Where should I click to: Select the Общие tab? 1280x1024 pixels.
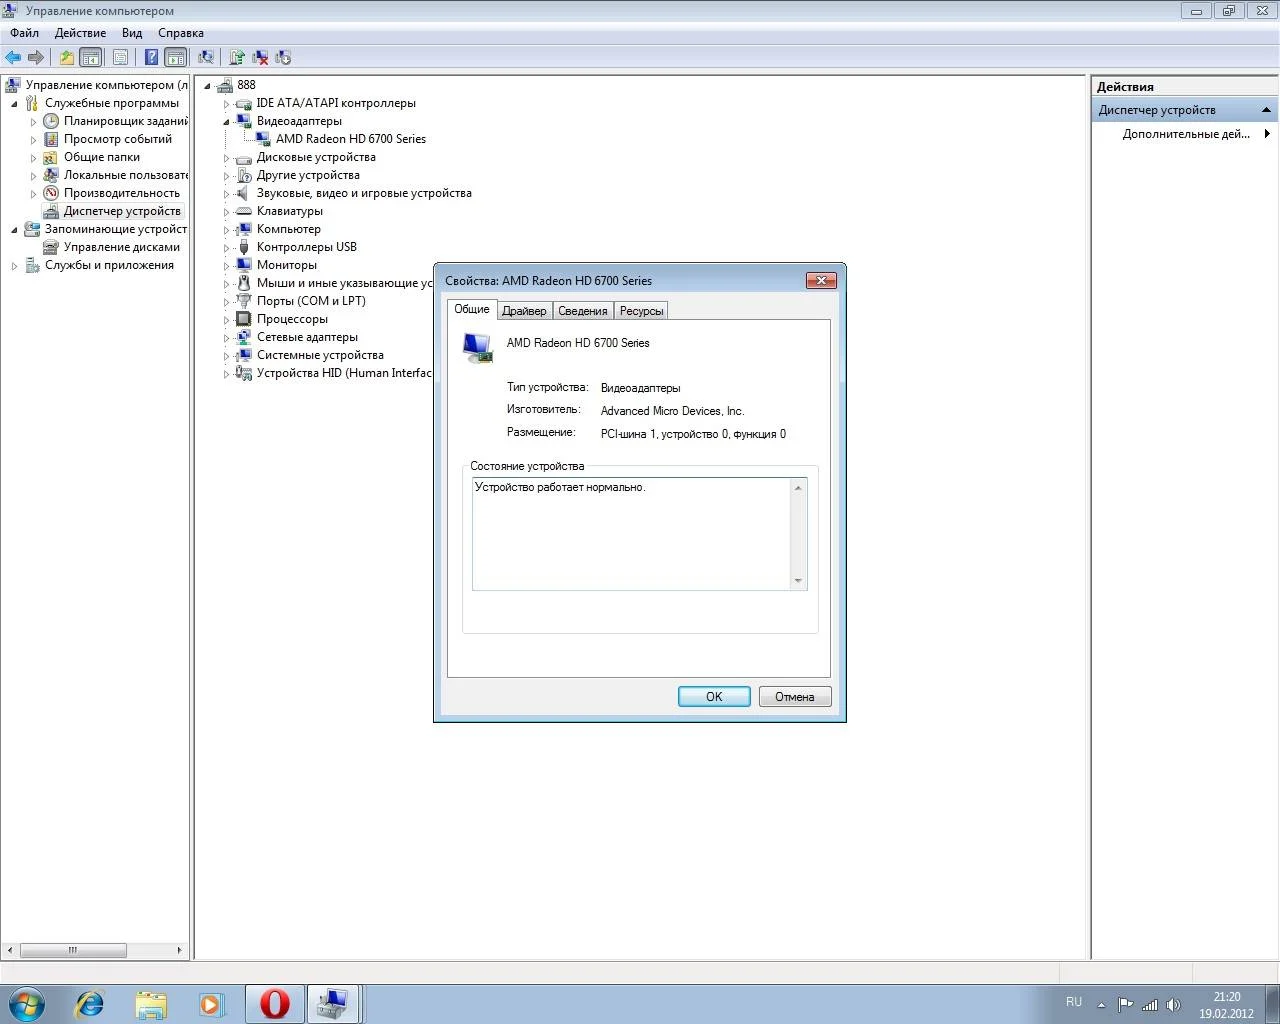click(x=472, y=309)
